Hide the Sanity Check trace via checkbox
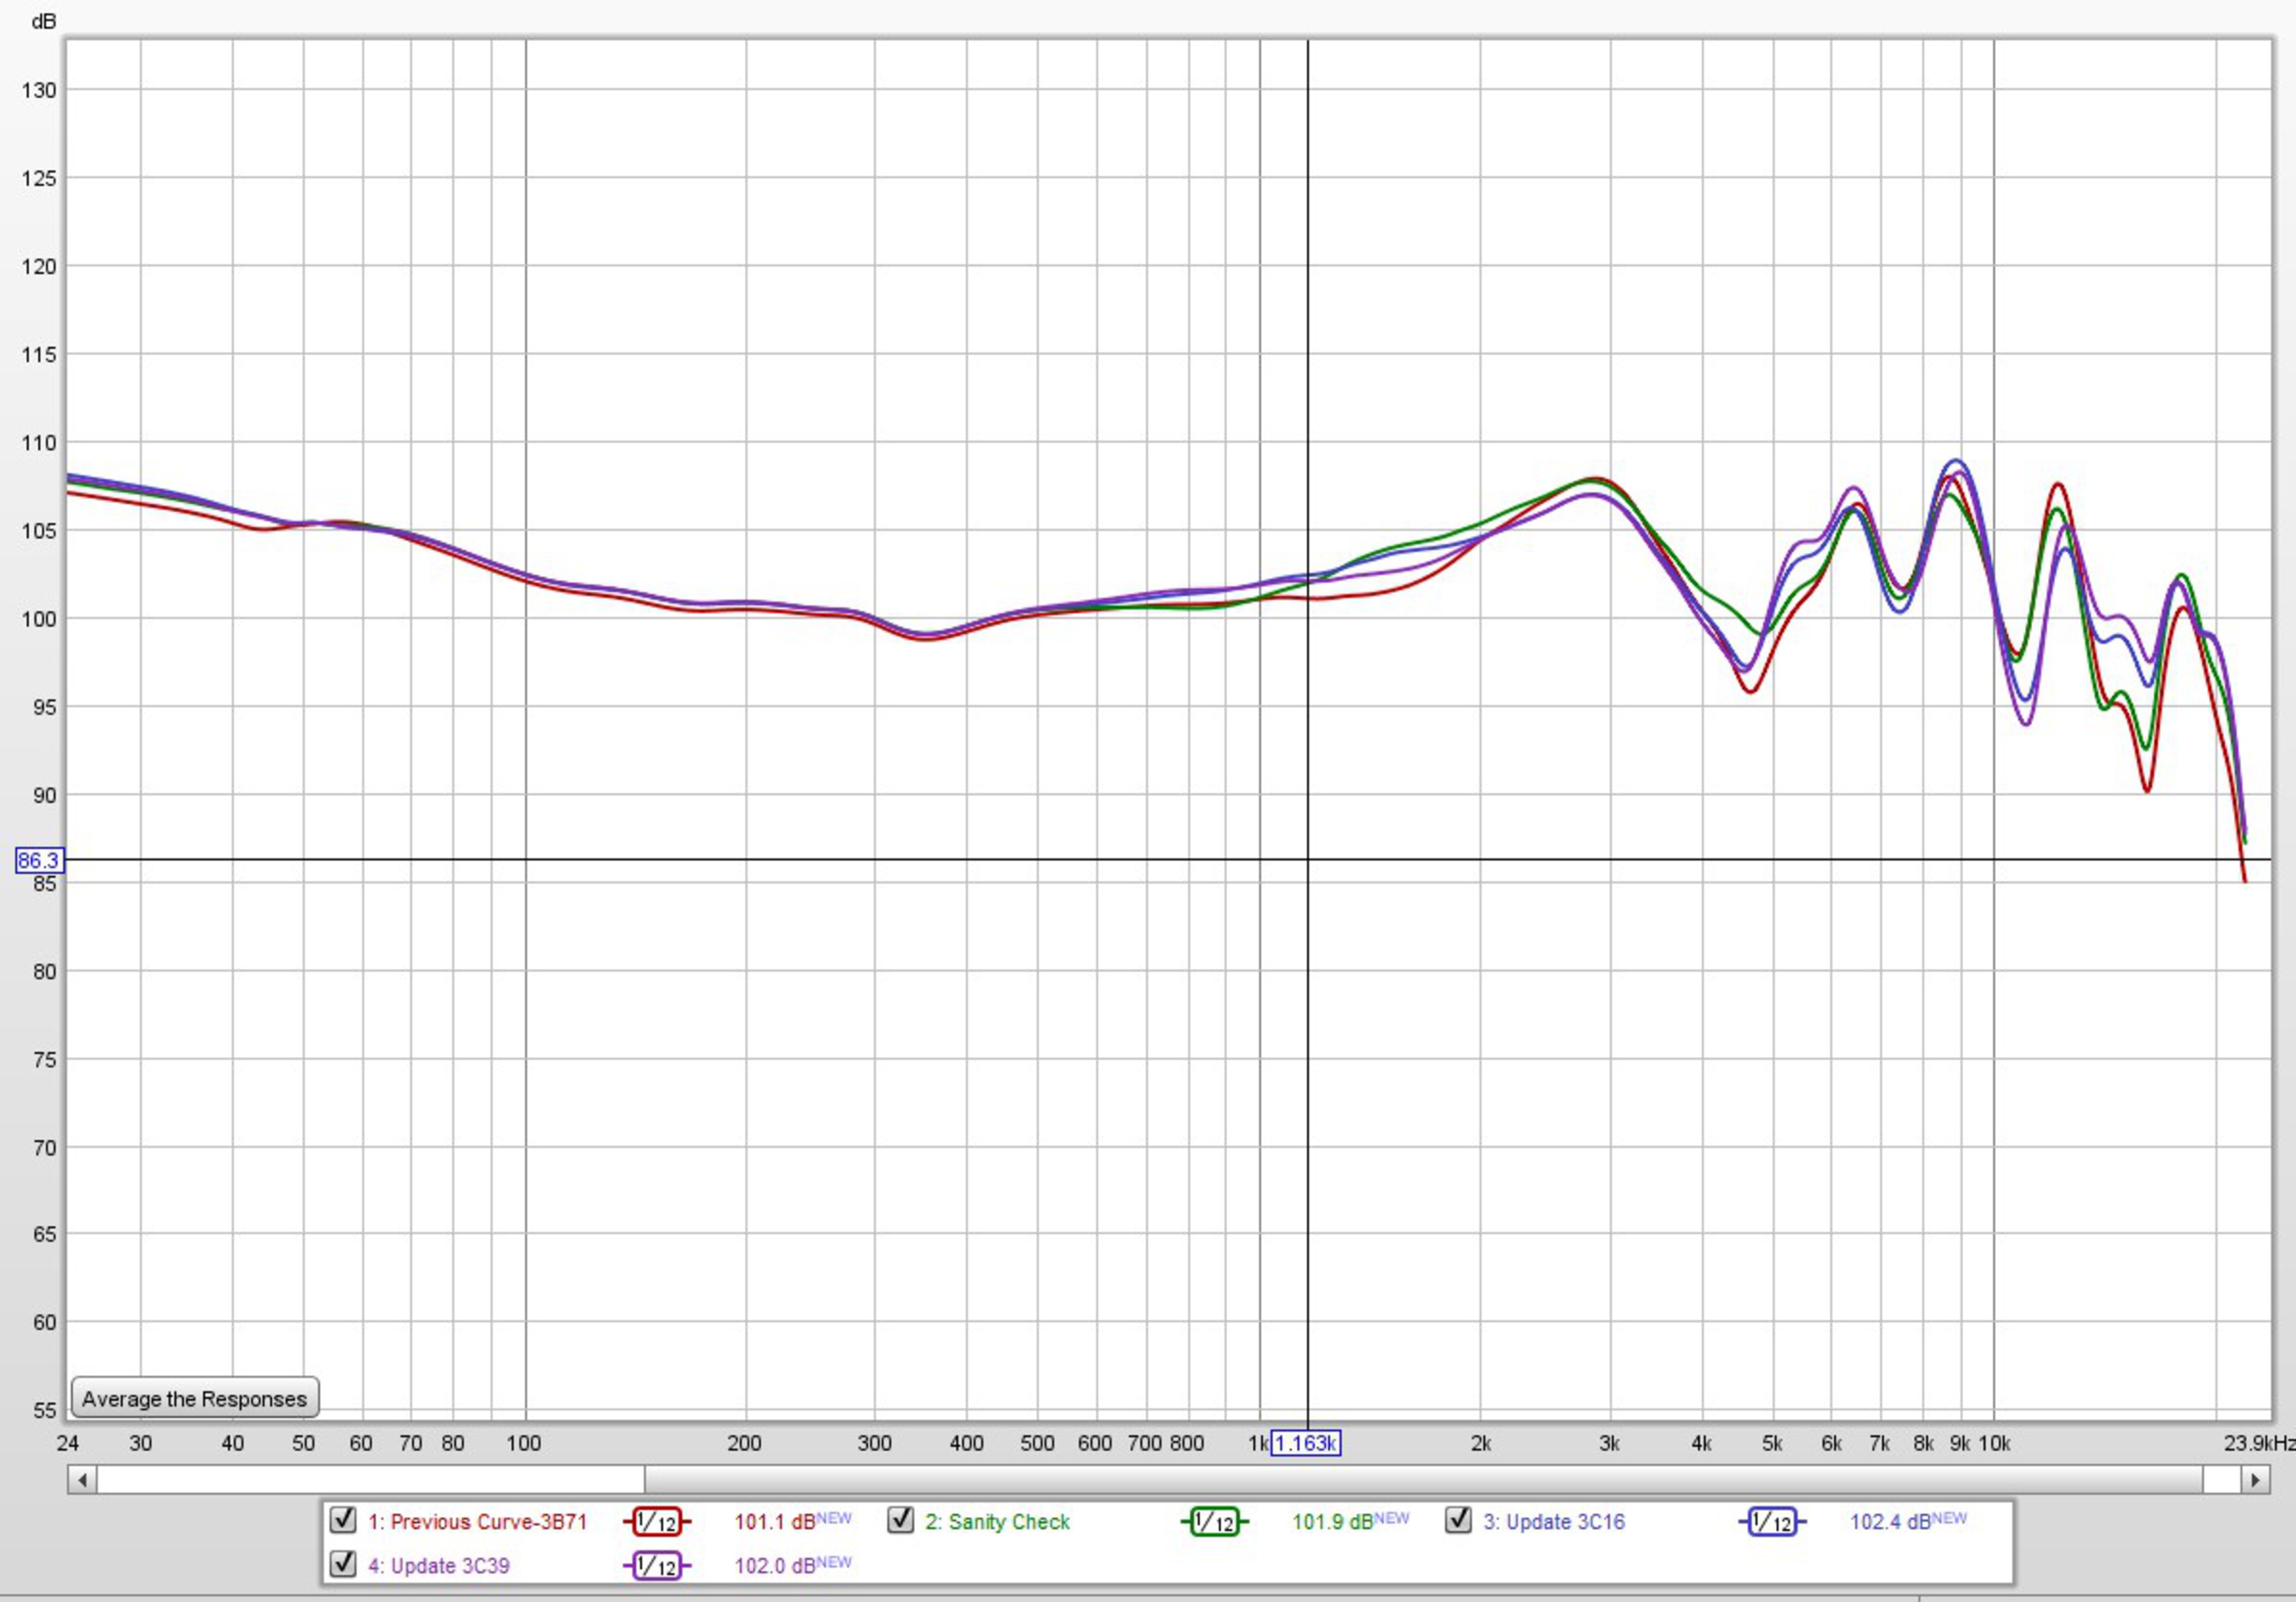This screenshot has width=2296, height=1602. click(901, 1520)
